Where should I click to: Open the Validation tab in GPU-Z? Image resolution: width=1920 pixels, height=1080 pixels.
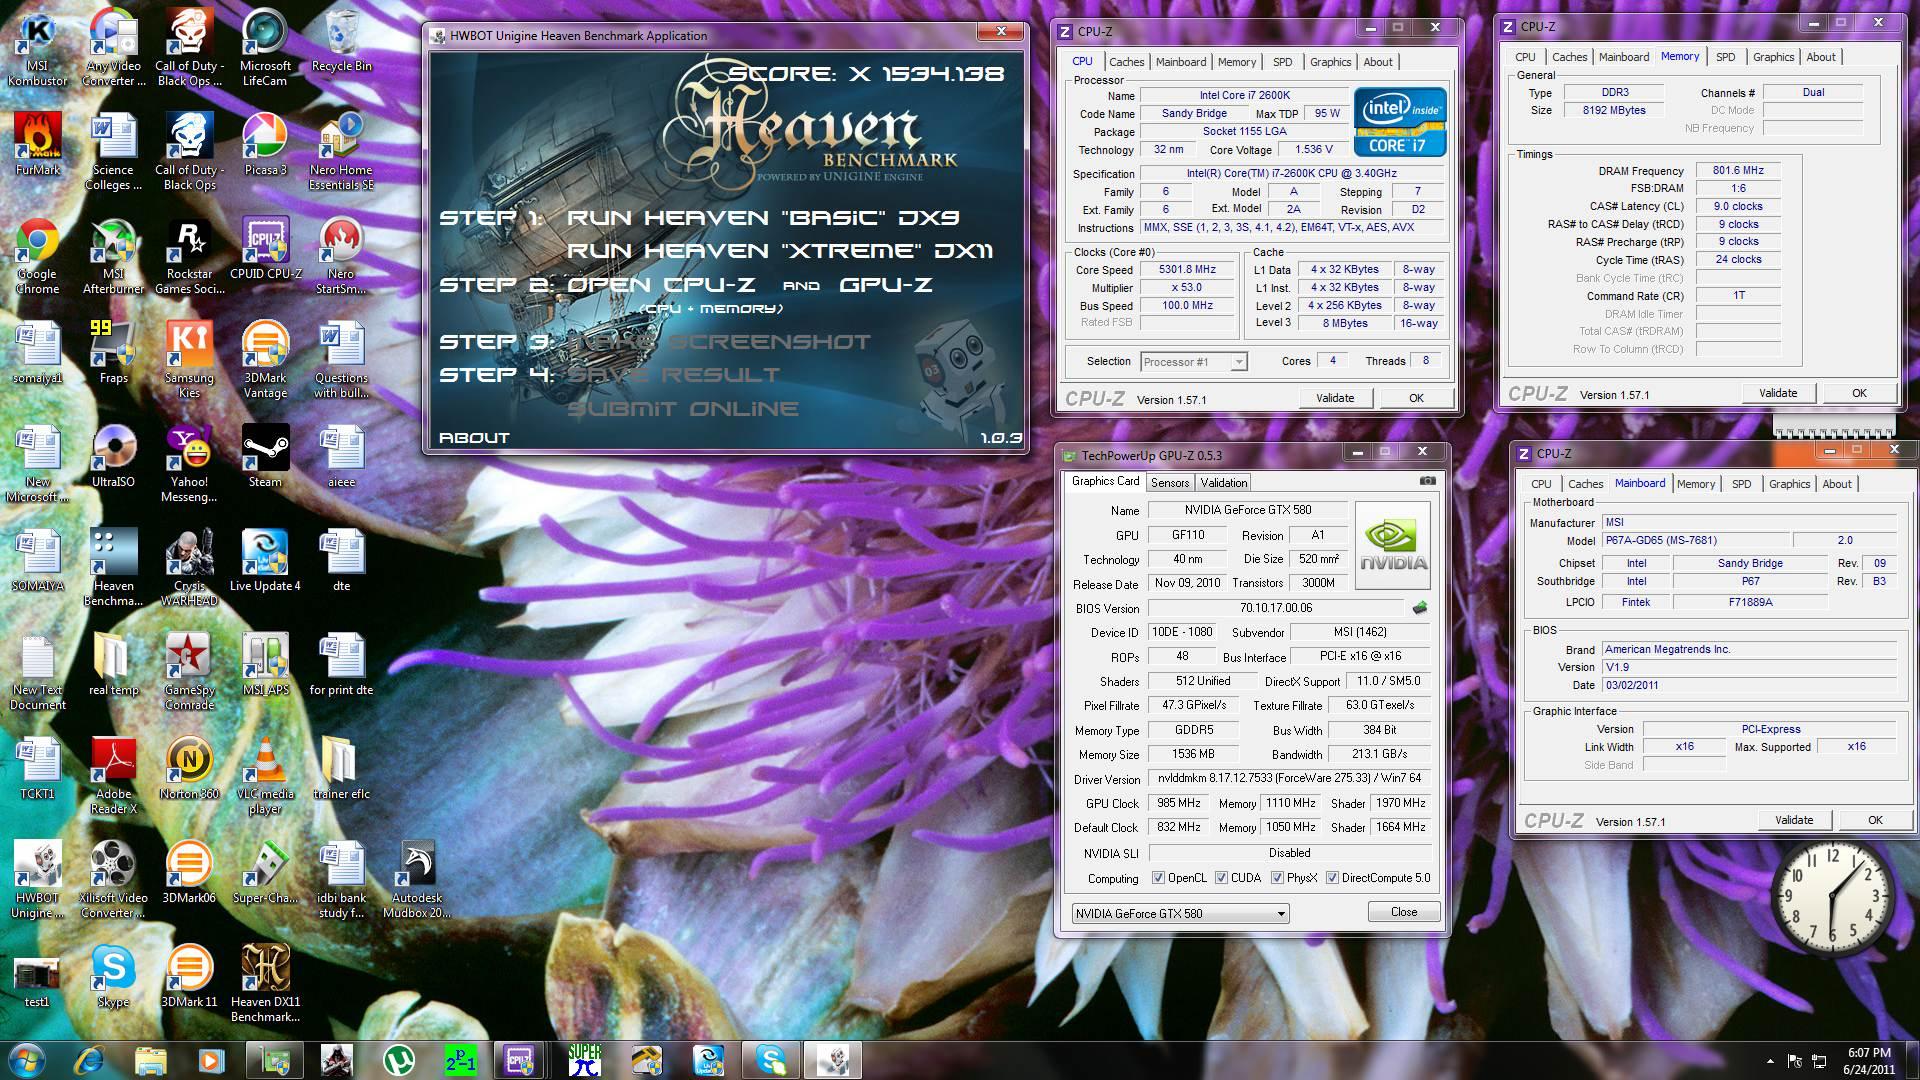pyautogui.click(x=1223, y=483)
